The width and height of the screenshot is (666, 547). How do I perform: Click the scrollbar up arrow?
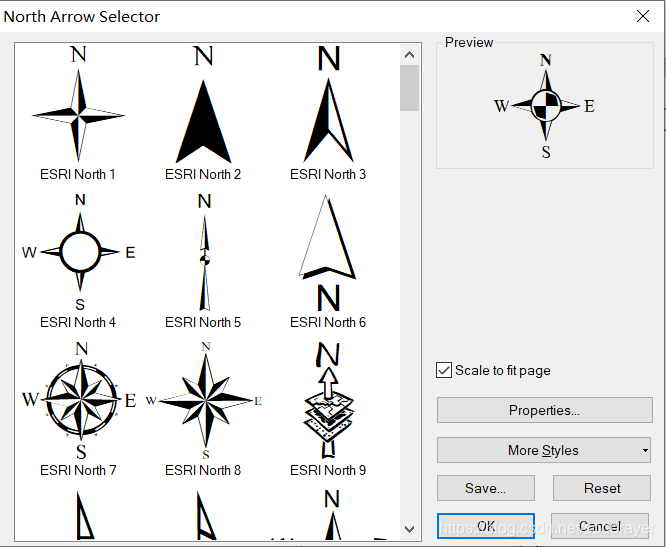[x=409, y=54]
